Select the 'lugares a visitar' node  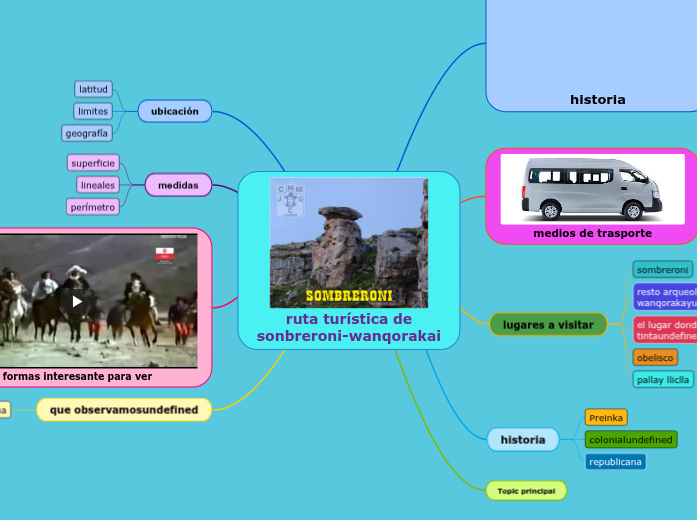point(548,324)
